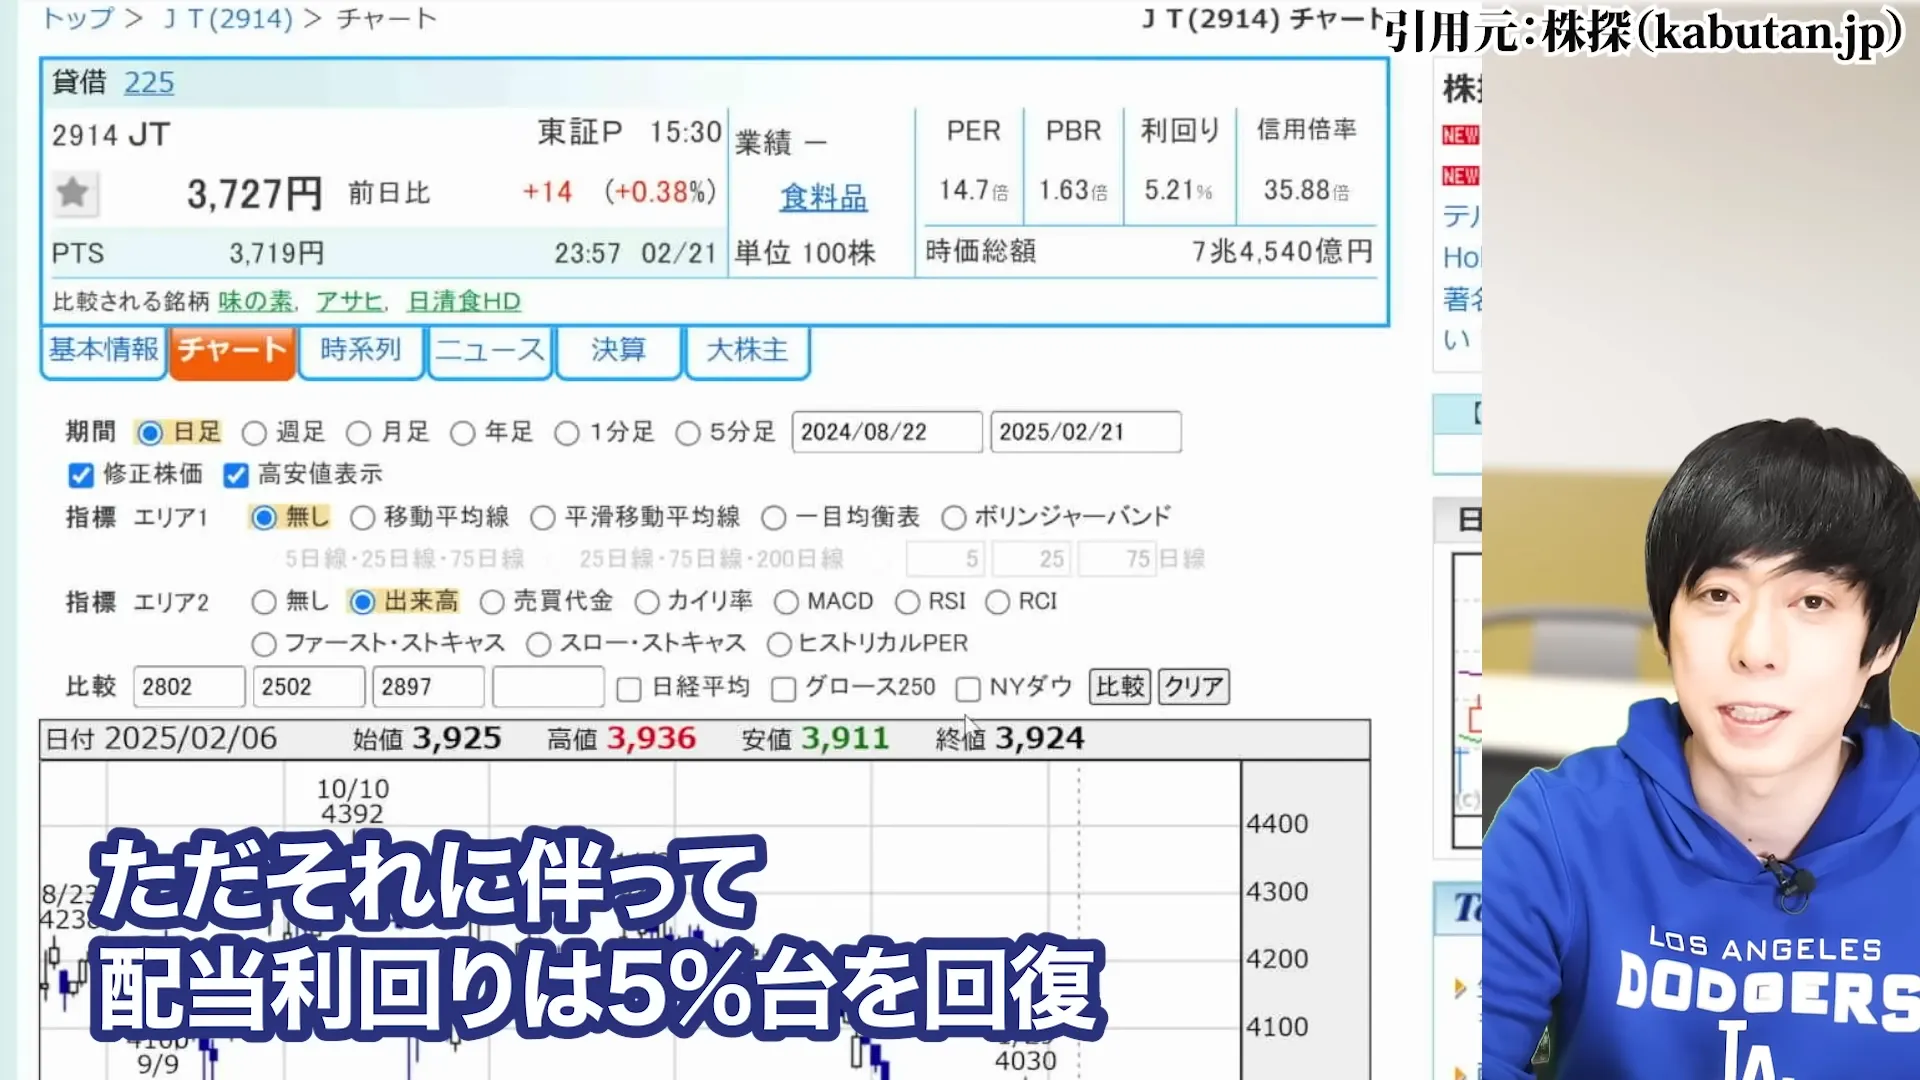This screenshot has width=1920, height=1080.
Task: Click comparison code field 2802
Action: point(189,687)
